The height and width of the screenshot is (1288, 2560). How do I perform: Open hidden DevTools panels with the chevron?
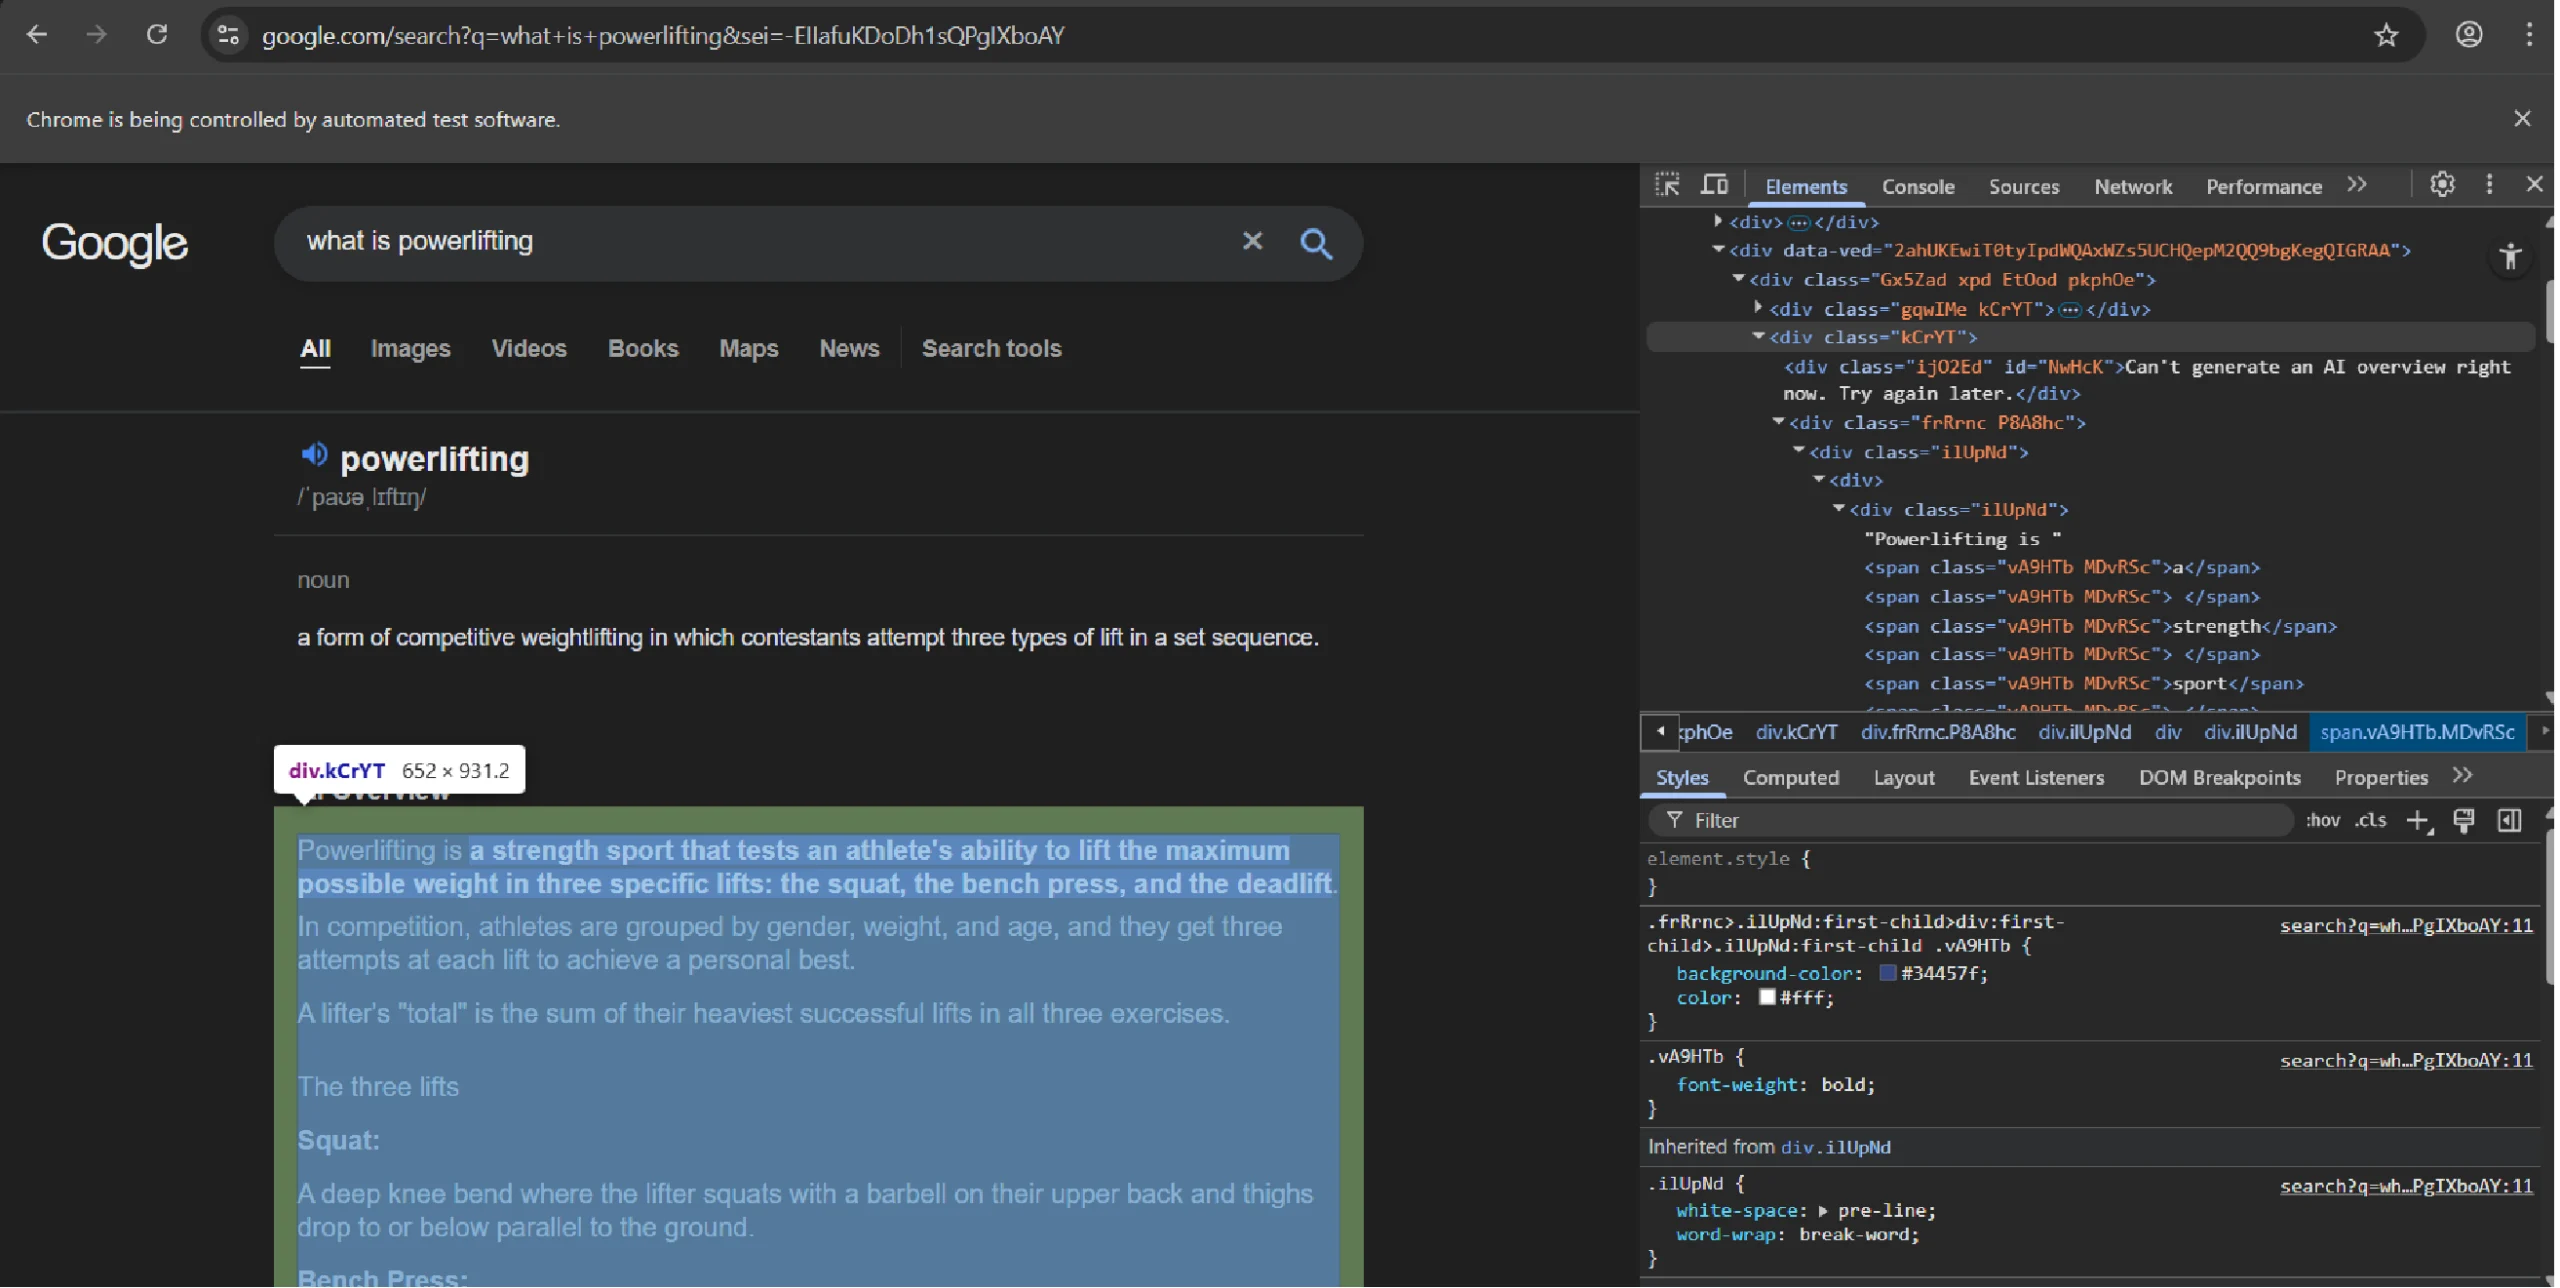pyautogui.click(x=2357, y=184)
